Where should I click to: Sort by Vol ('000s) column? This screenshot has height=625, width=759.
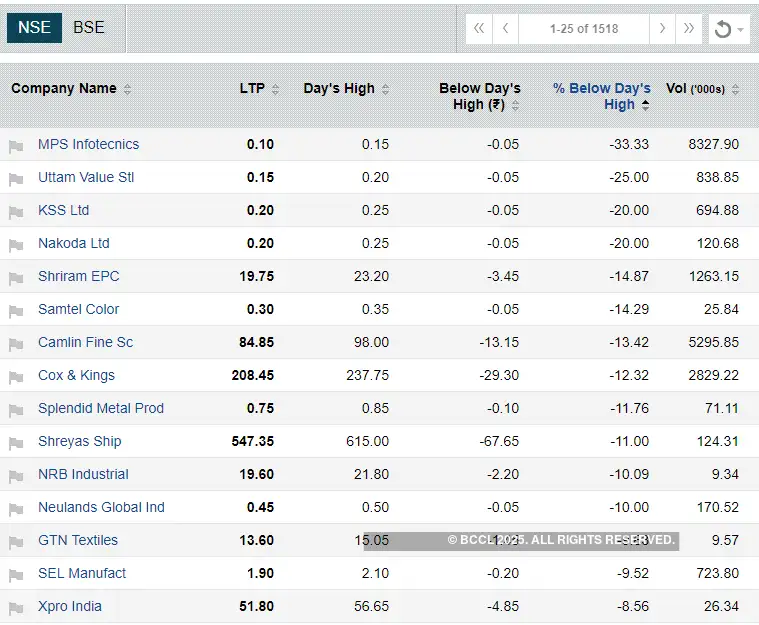coord(735,89)
